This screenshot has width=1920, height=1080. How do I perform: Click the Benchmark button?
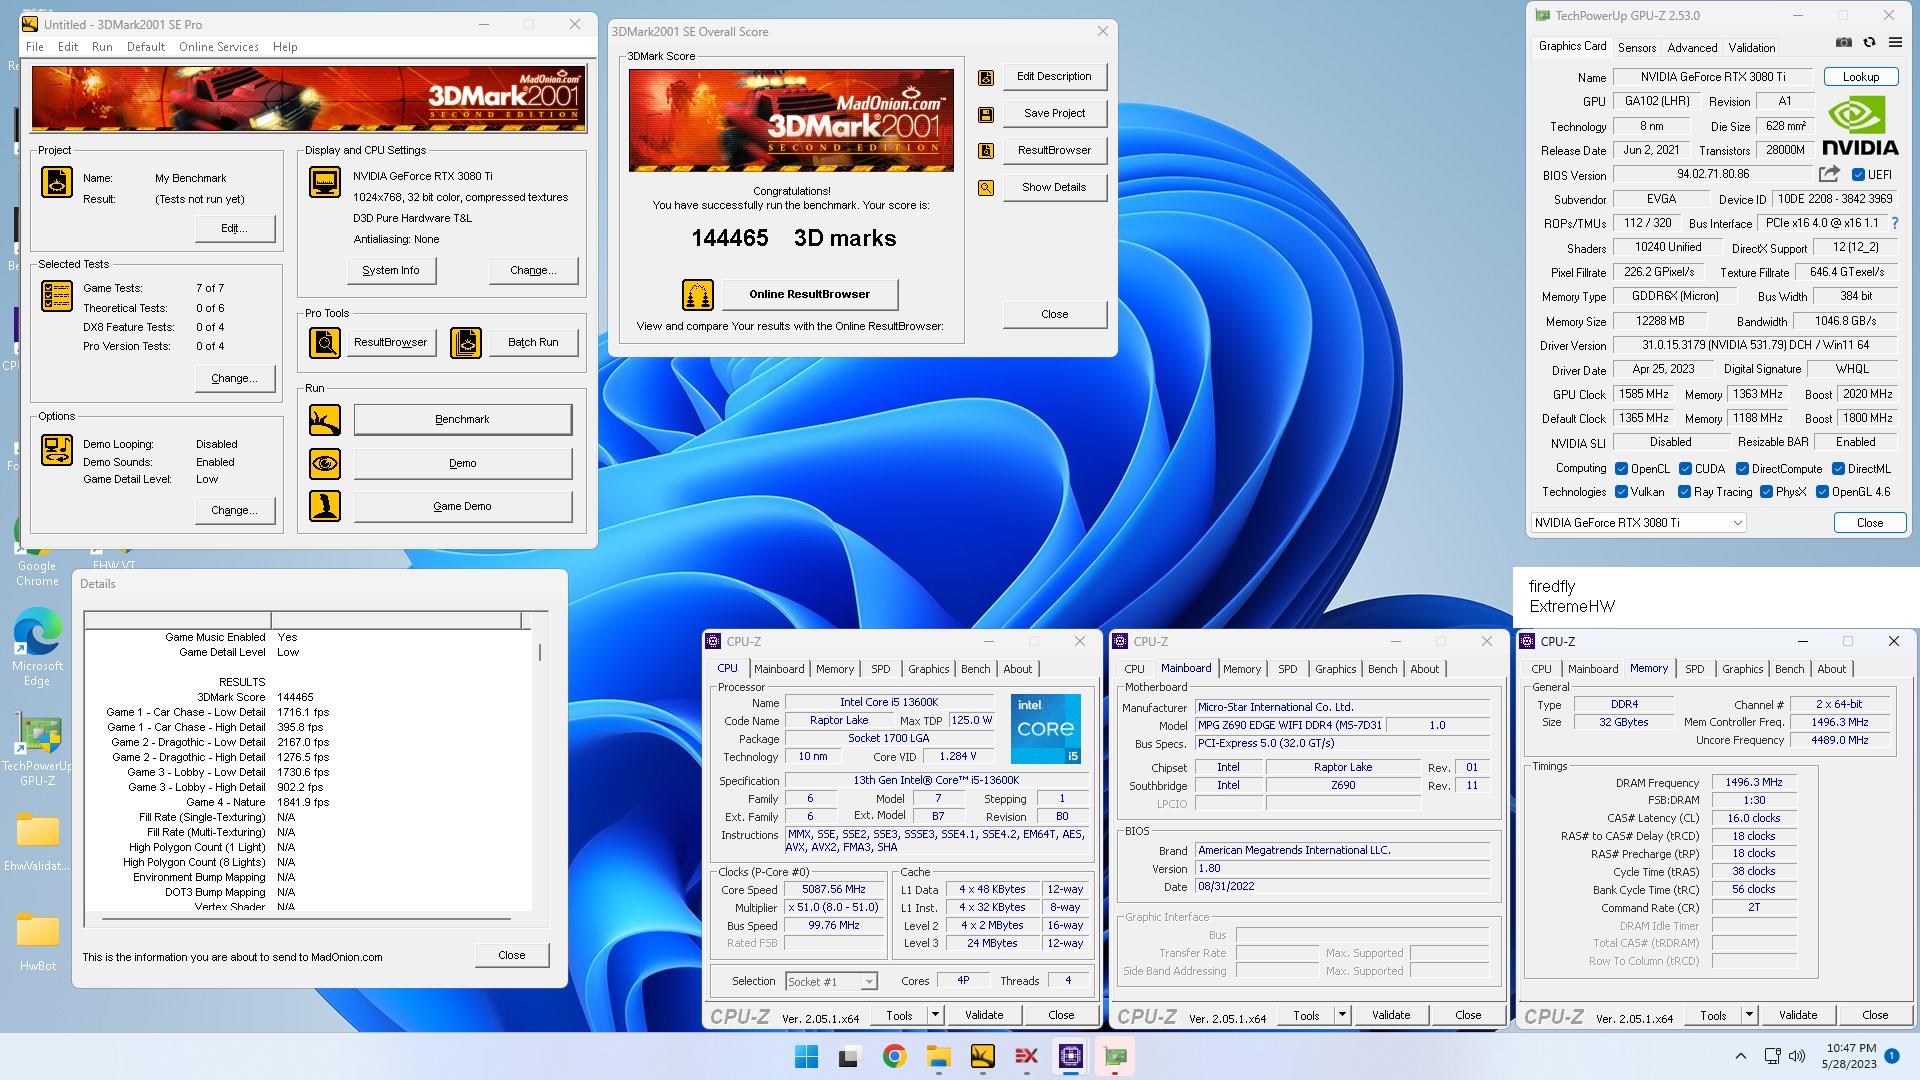coord(463,420)
